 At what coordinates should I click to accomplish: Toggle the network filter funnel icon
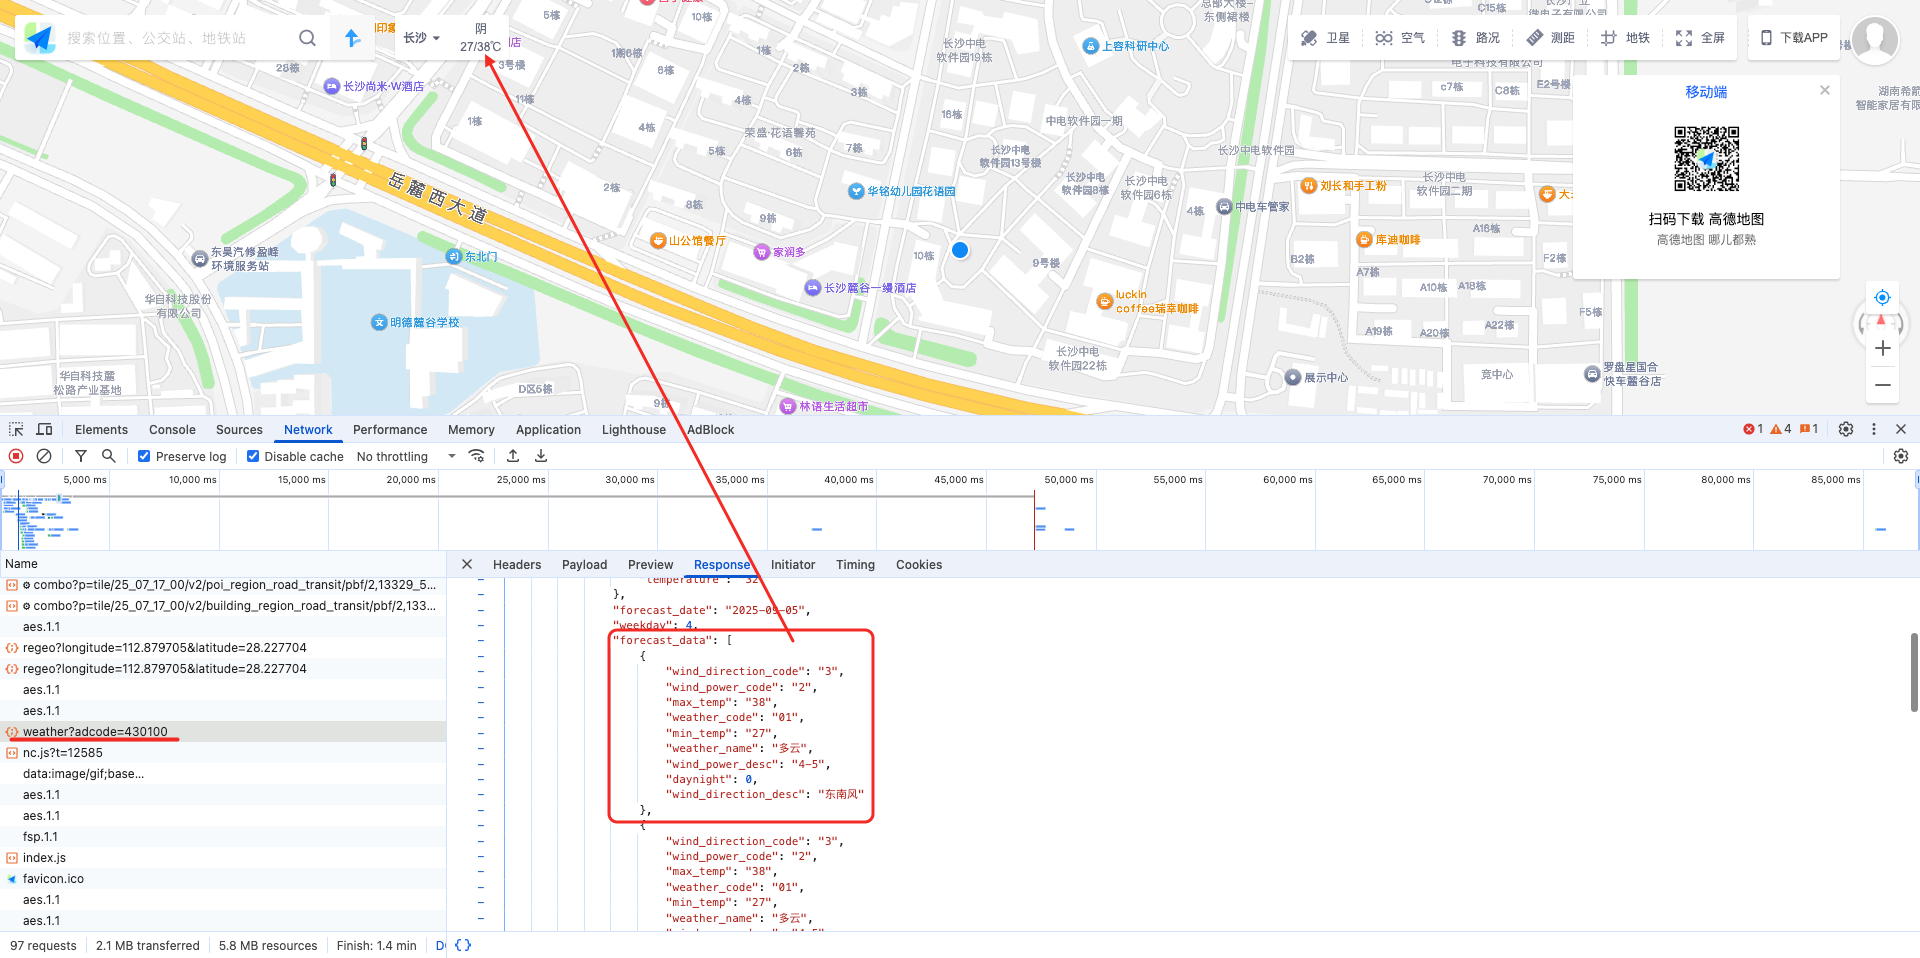coord(81,456)
